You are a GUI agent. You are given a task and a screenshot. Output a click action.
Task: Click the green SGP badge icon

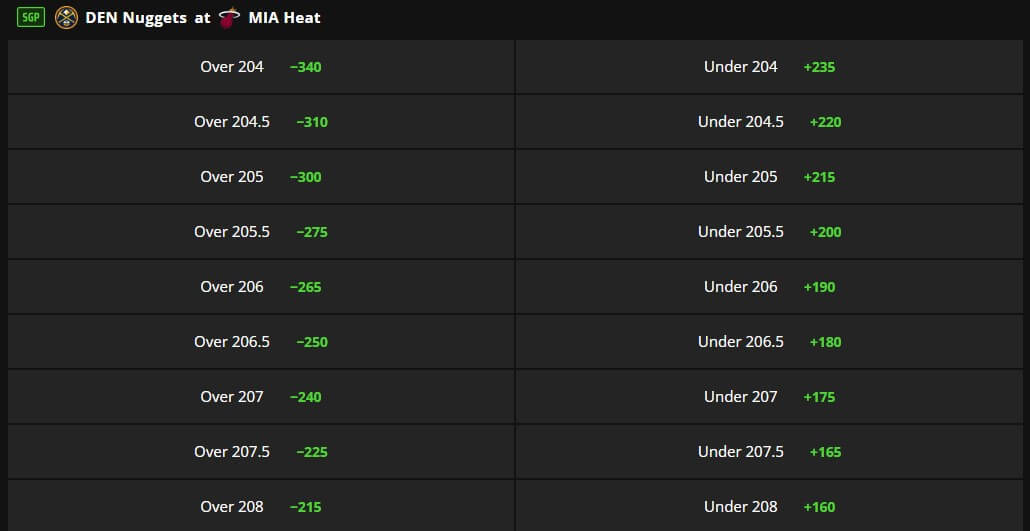pyautogui.click(x=31, y=18)
